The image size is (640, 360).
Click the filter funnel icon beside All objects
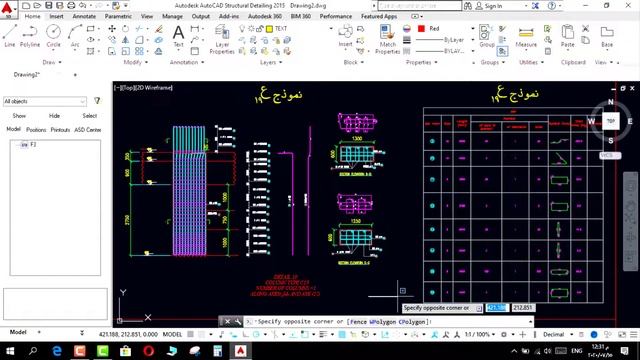pyautogui.click(x=97, y=100)
